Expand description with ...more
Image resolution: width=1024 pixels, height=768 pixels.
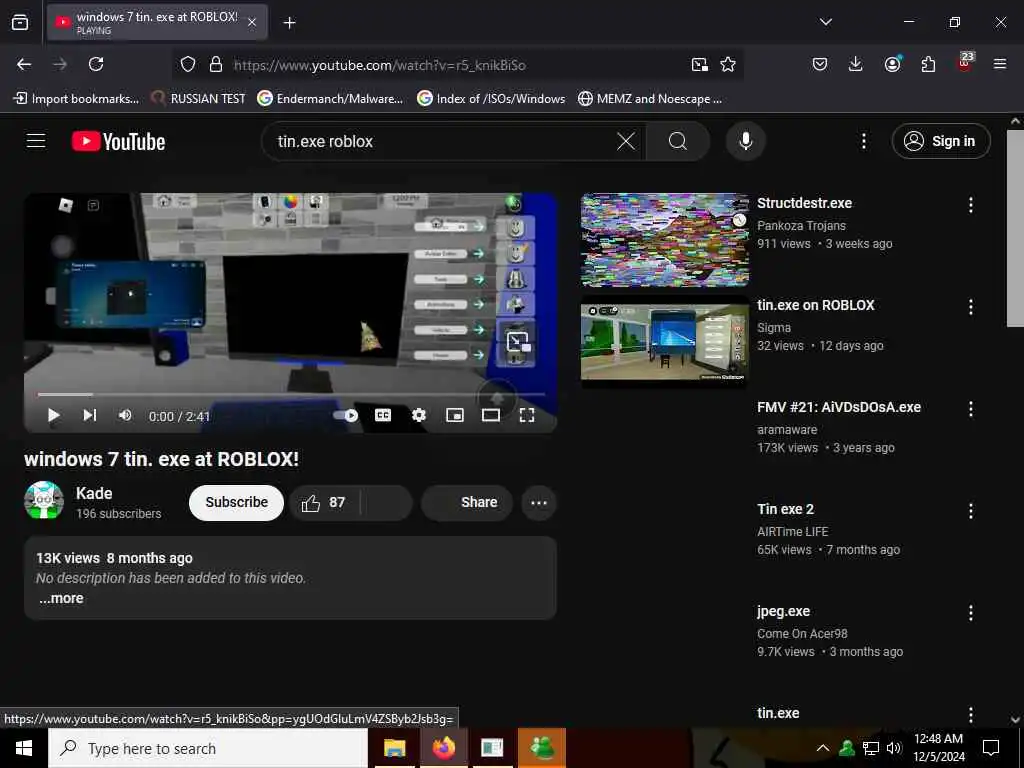(x=61, y=598)
